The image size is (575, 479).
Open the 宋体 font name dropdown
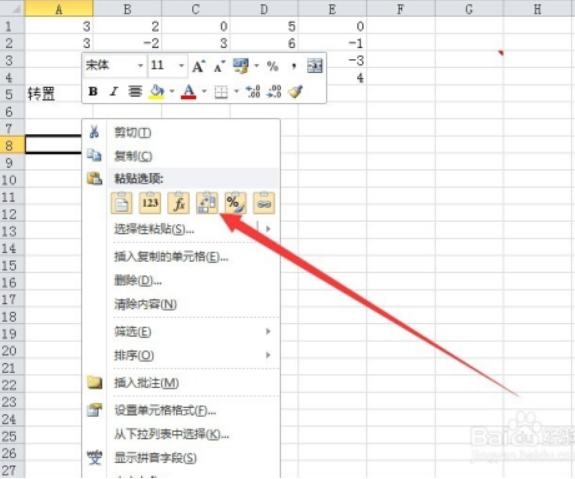(x=140, y=66)
